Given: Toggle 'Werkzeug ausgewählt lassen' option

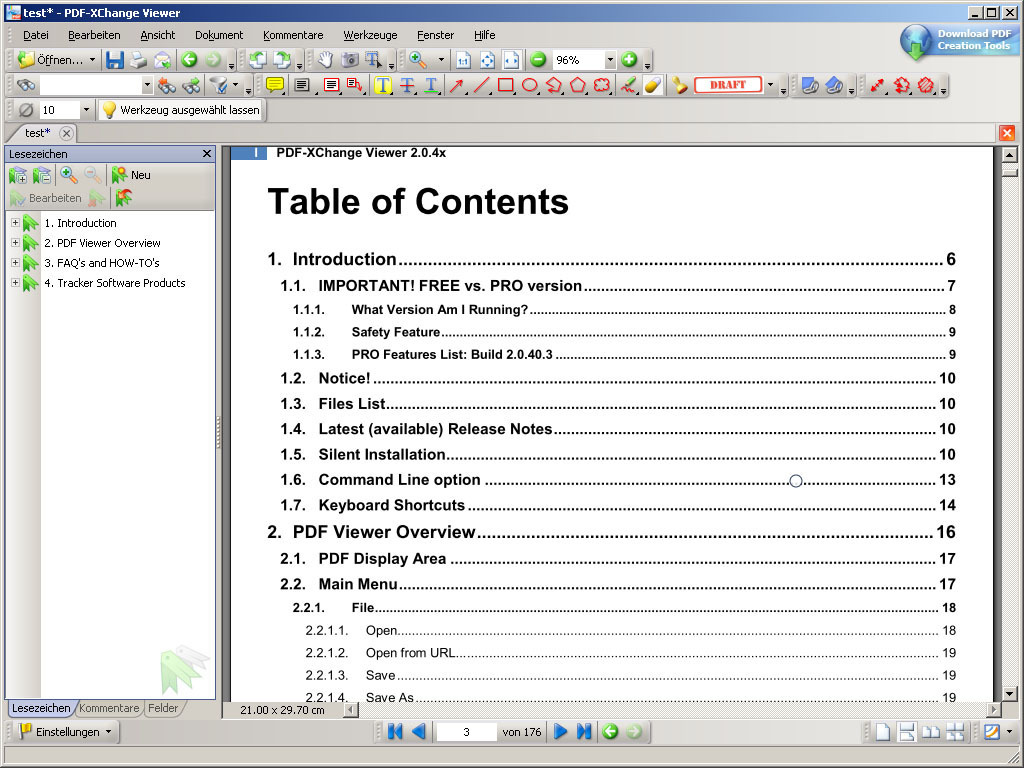Looking at the screenshot, I should click(x=181, y=110).
